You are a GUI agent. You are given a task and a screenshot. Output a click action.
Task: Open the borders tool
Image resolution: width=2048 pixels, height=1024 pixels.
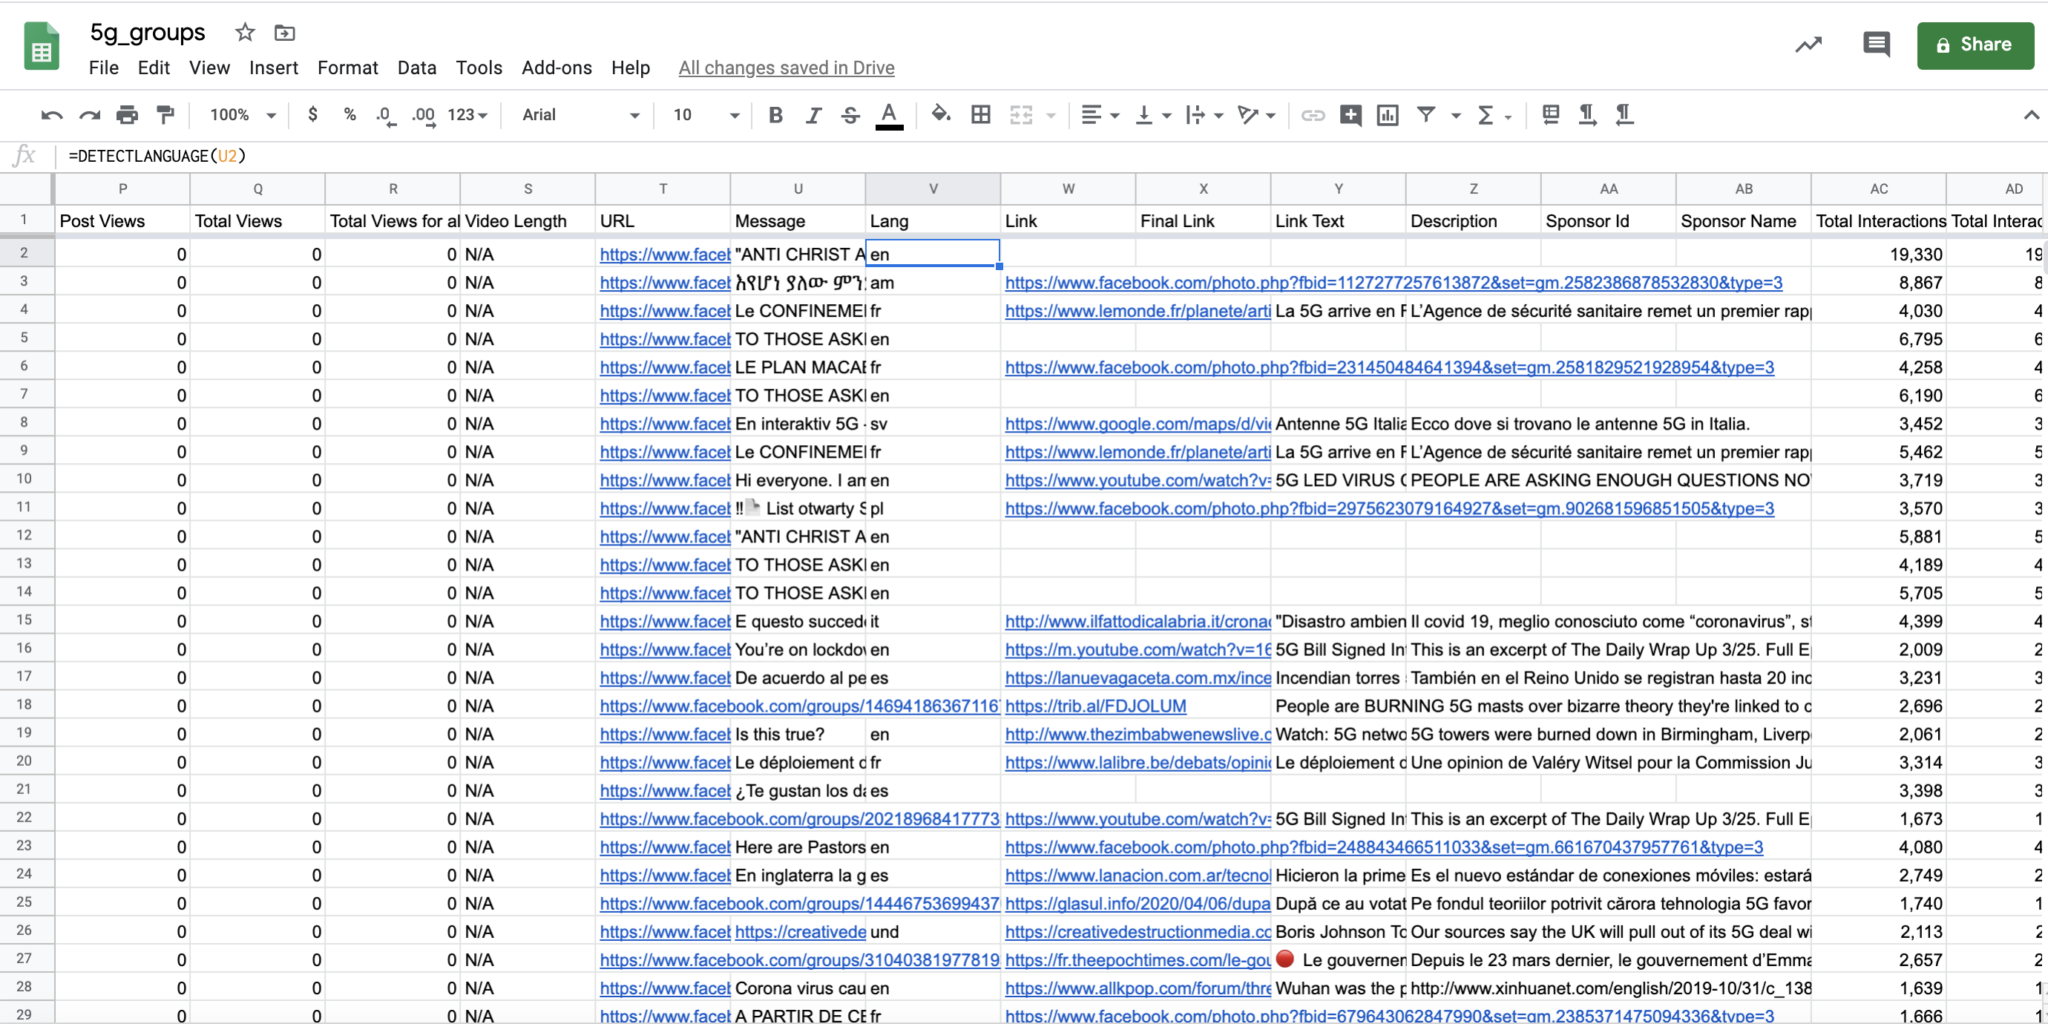point(981,115)
